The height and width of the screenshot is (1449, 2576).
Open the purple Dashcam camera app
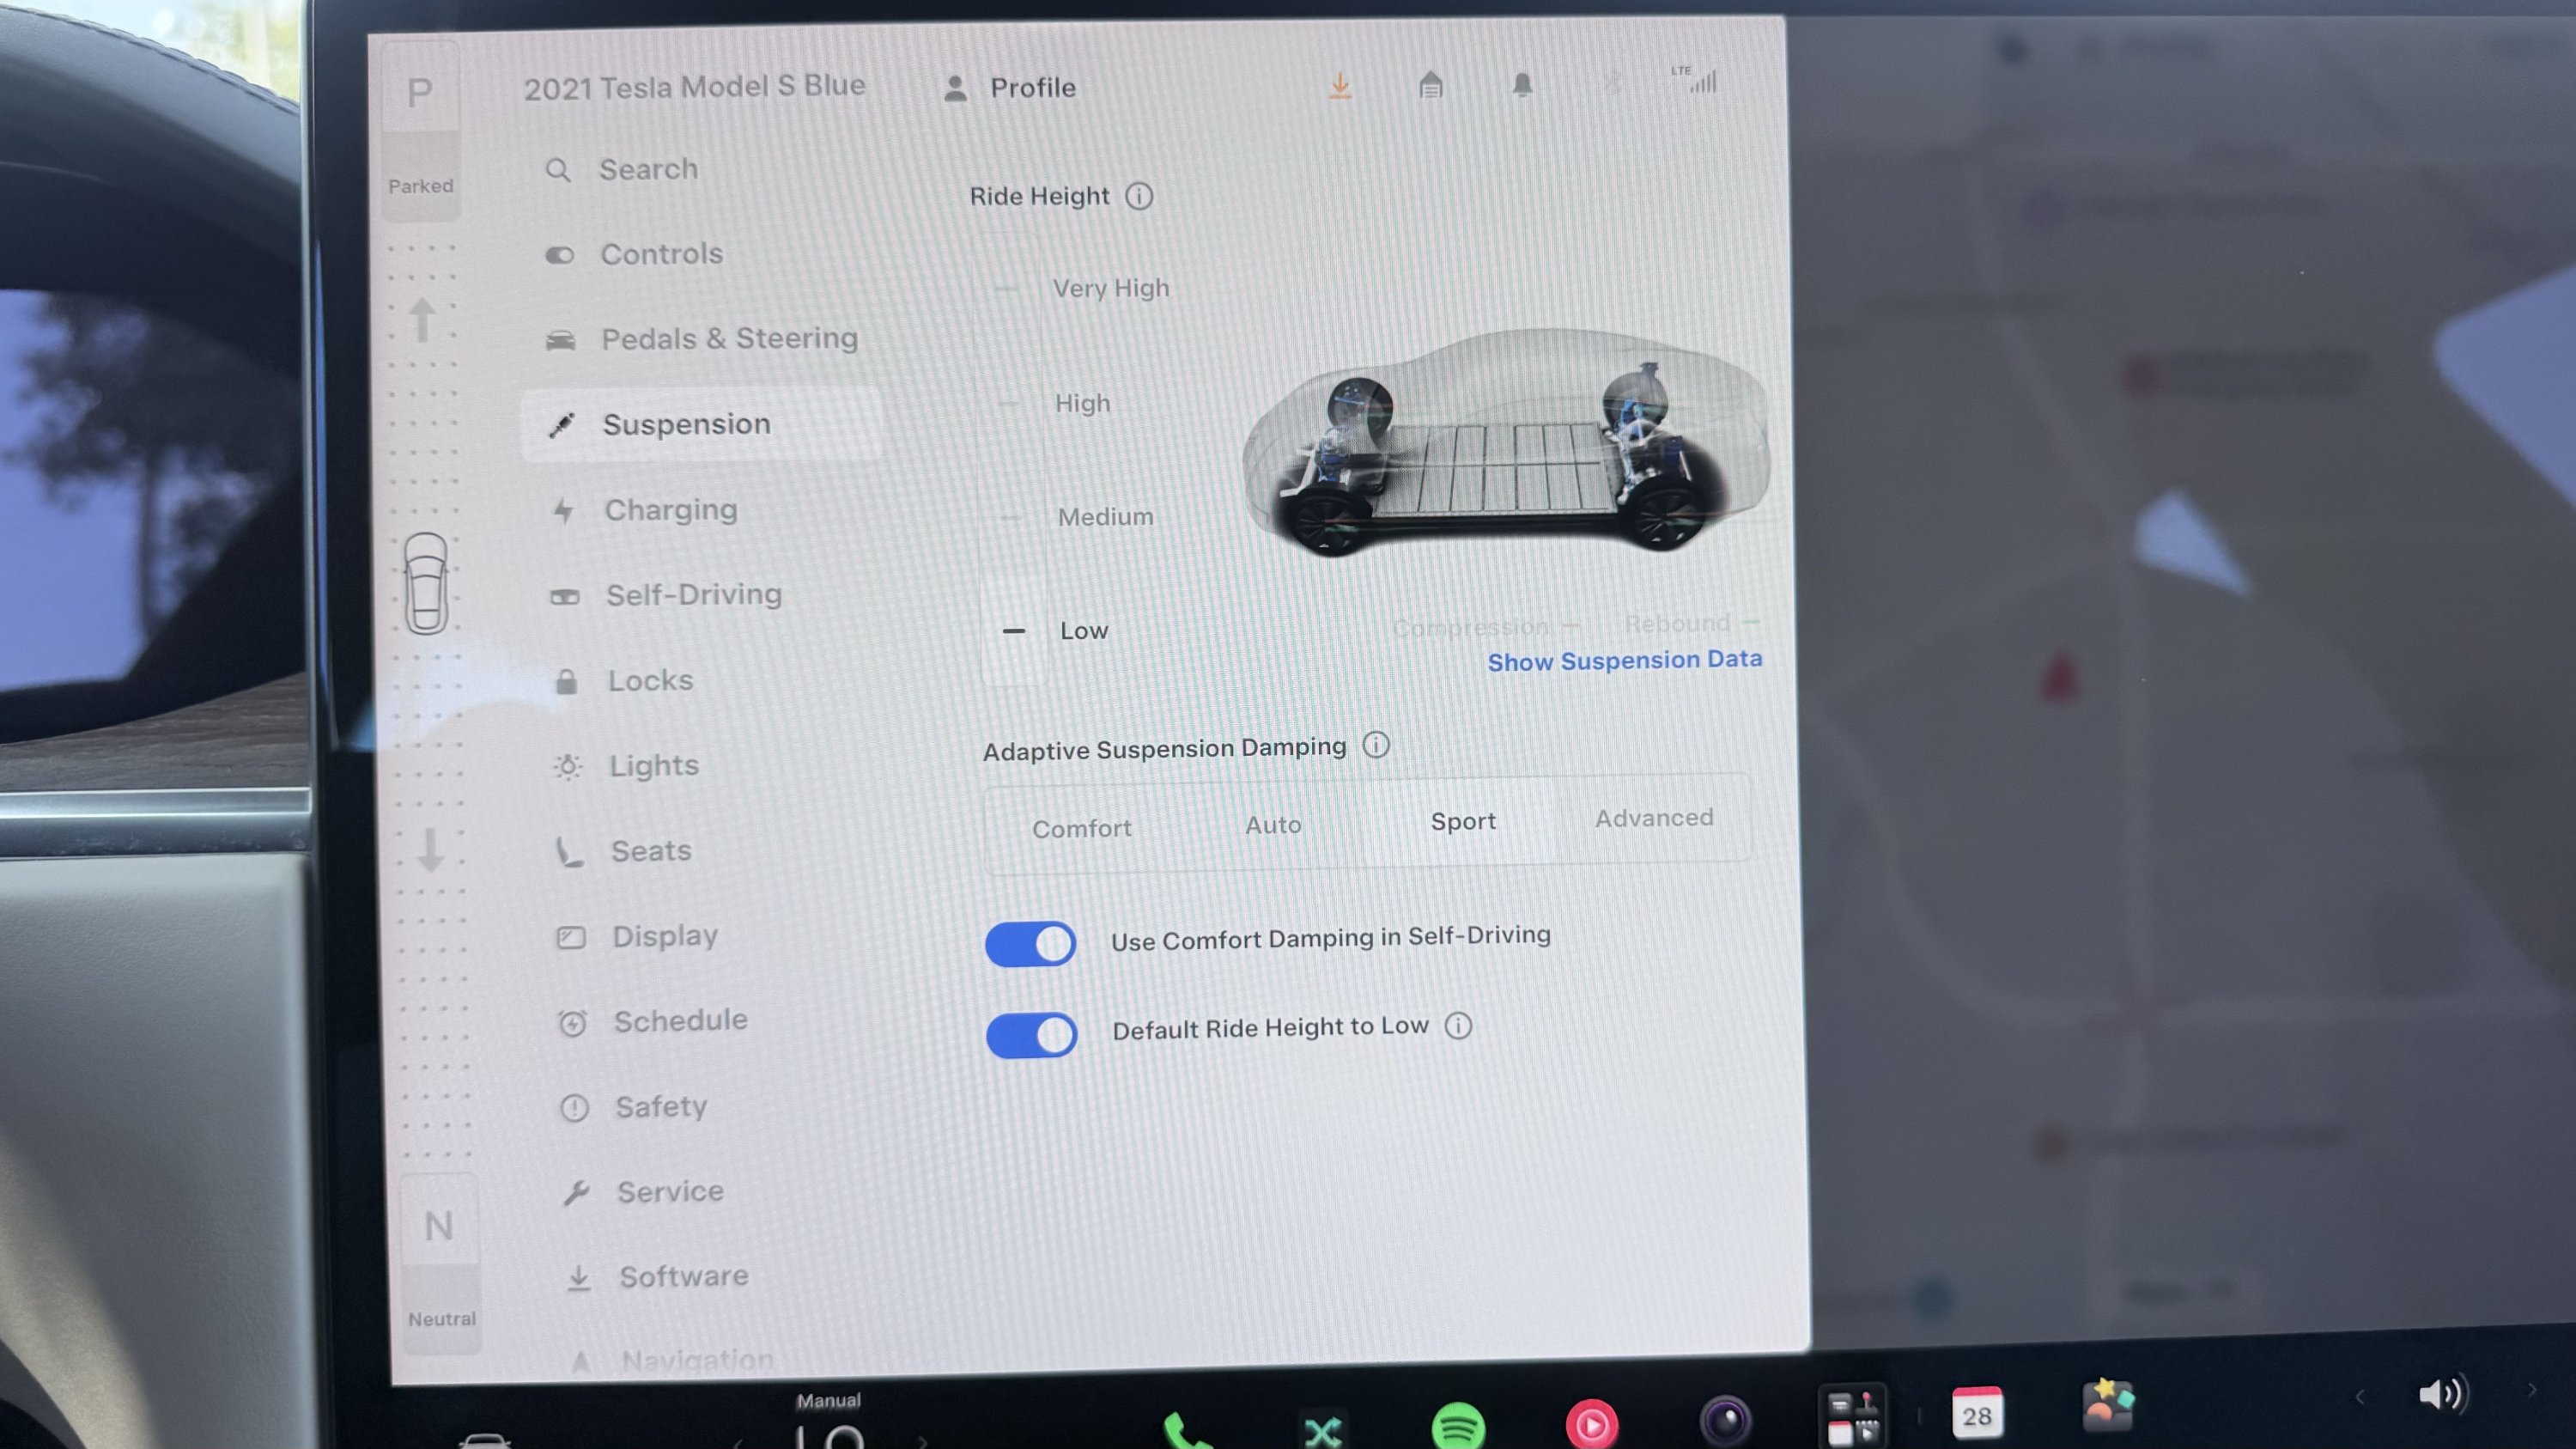click(1725, 1421)
